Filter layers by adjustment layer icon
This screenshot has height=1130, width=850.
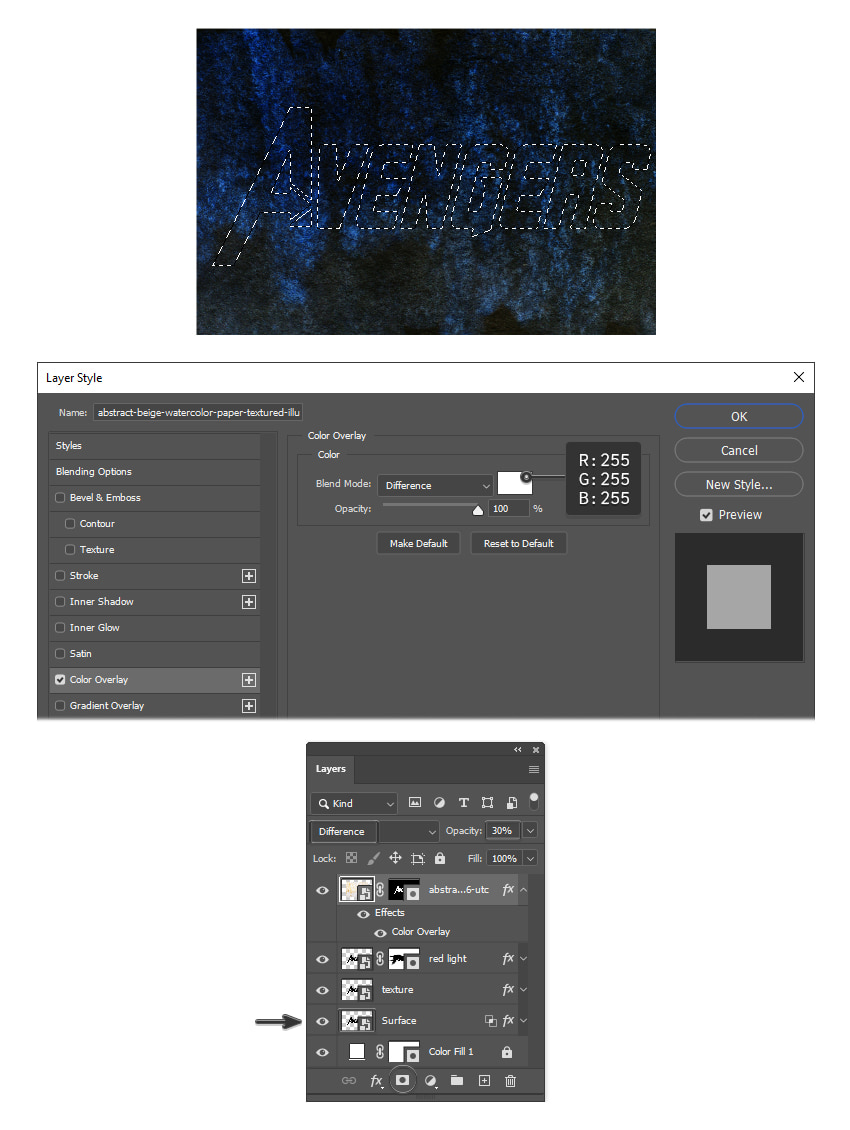click(x=439, y=802)
